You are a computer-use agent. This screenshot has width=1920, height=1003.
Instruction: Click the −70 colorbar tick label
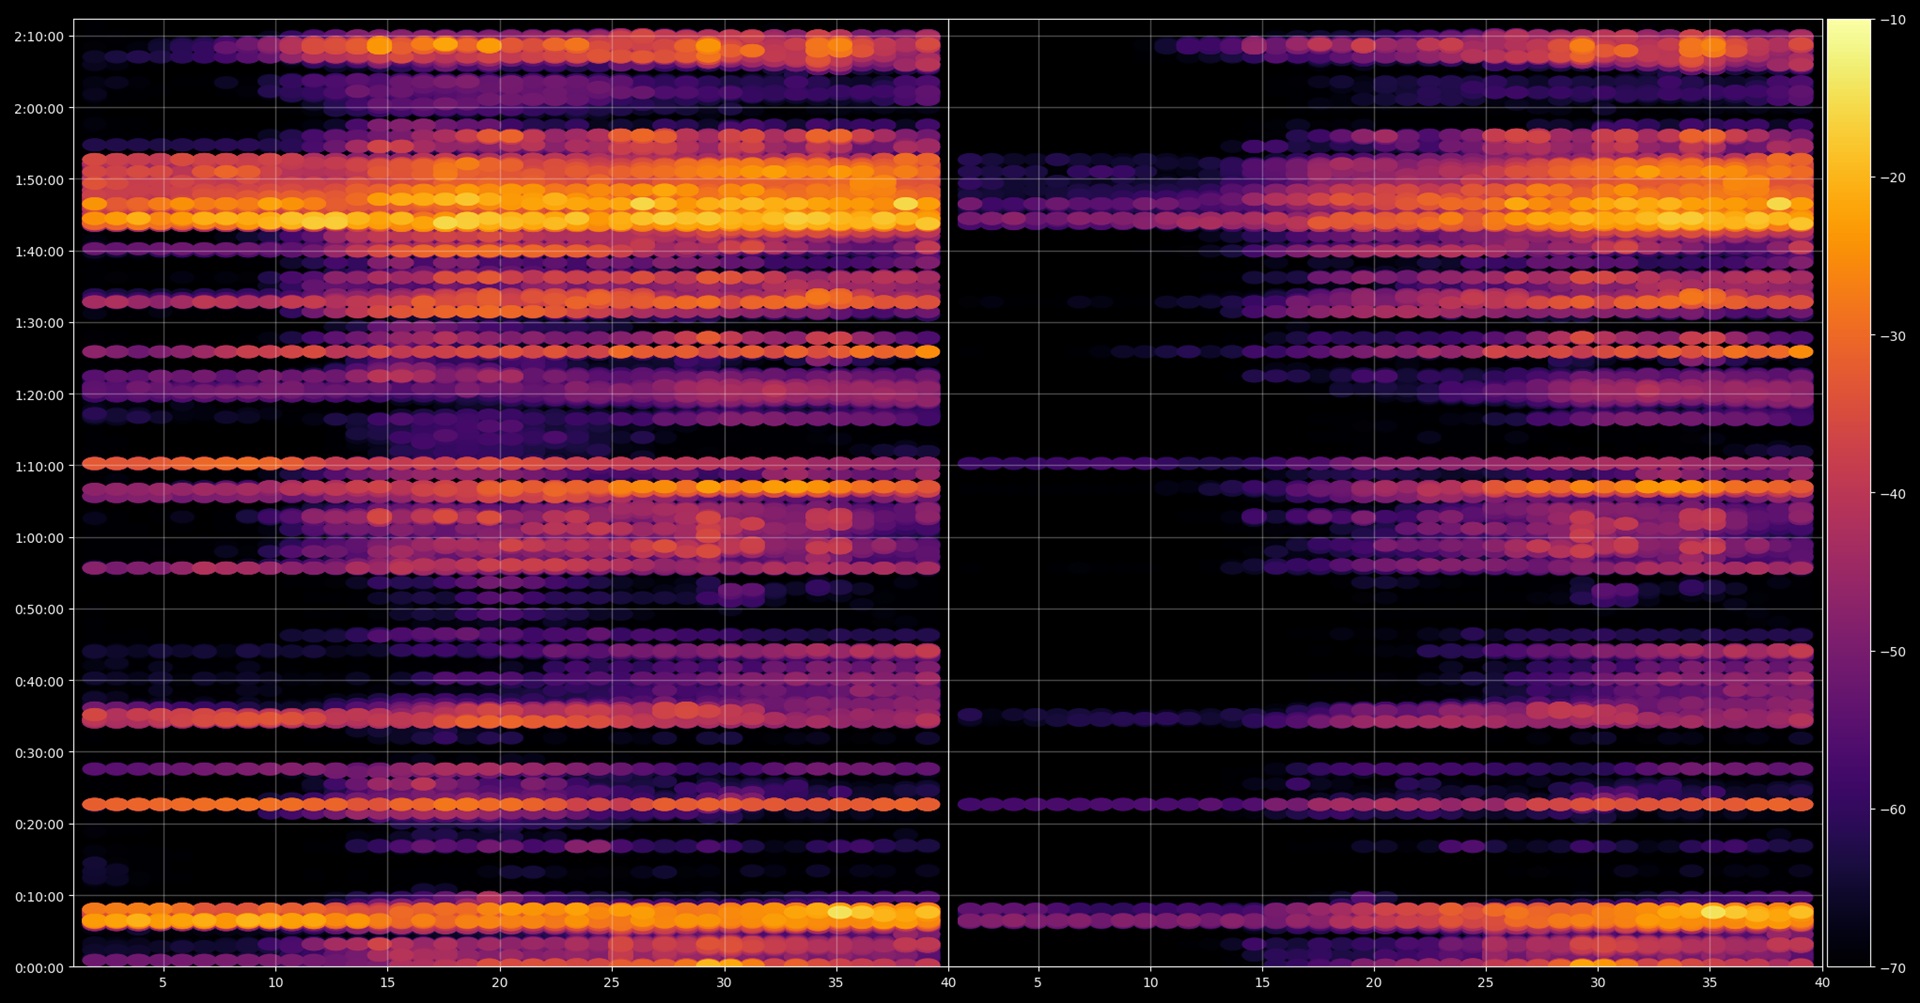pos(1893,968)
